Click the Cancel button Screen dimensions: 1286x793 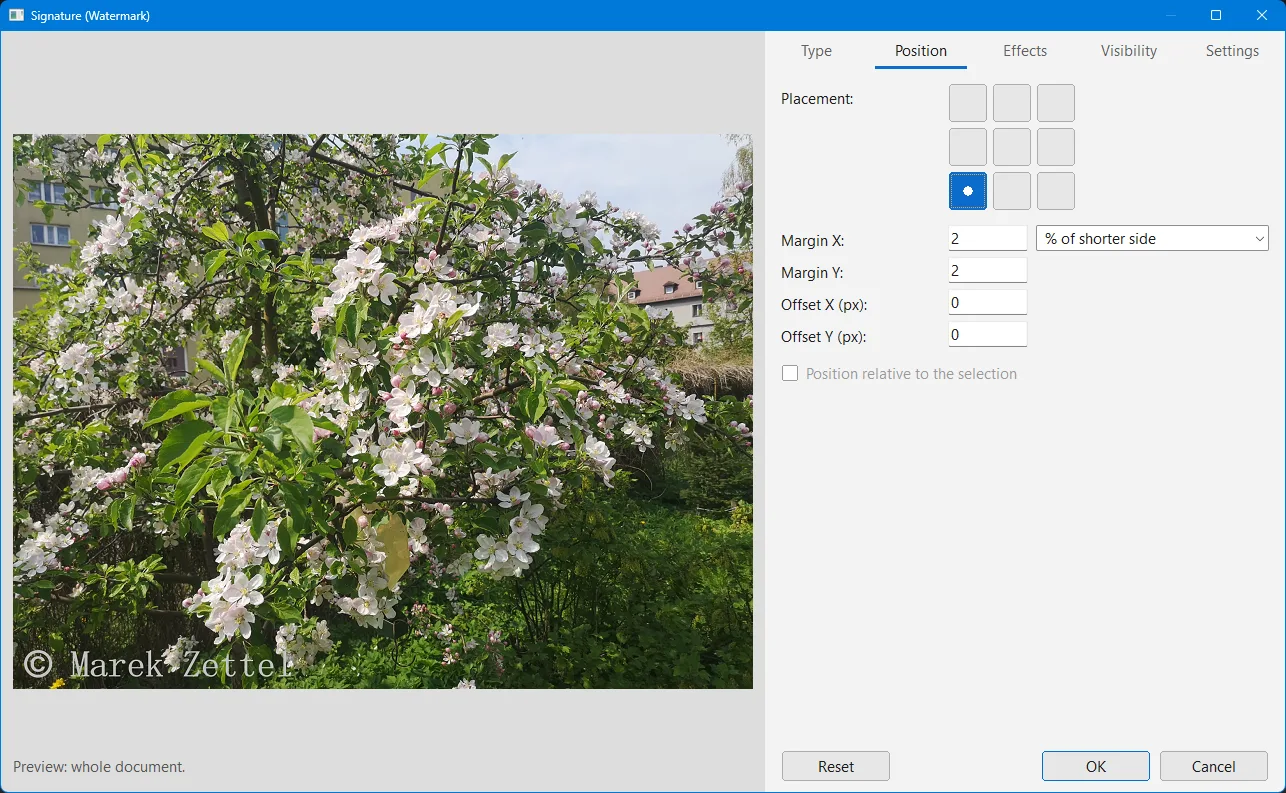click(1214, 767)
